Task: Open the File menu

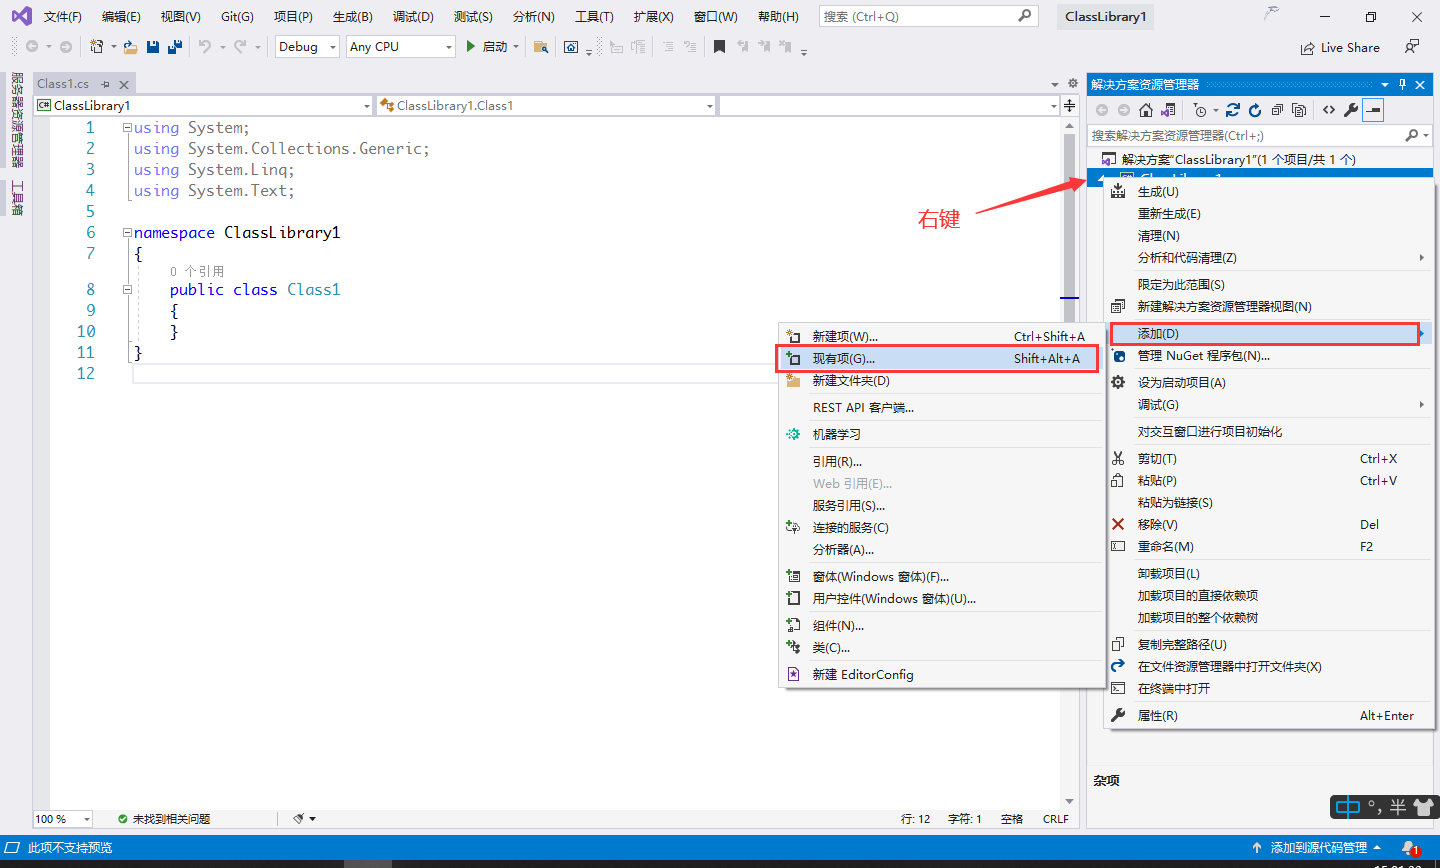Action: click(x=62, y=16)
